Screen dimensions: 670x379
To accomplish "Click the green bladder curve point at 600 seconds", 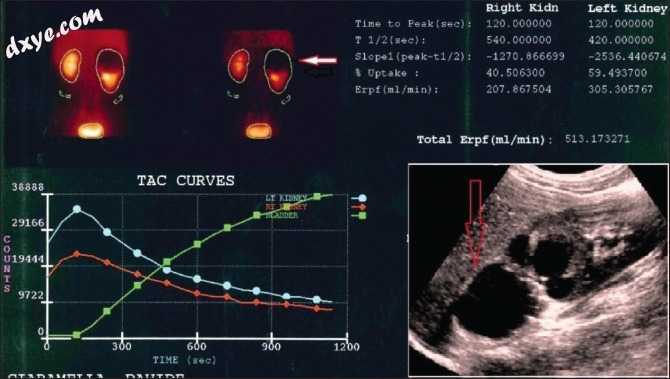I will [197, 244].
